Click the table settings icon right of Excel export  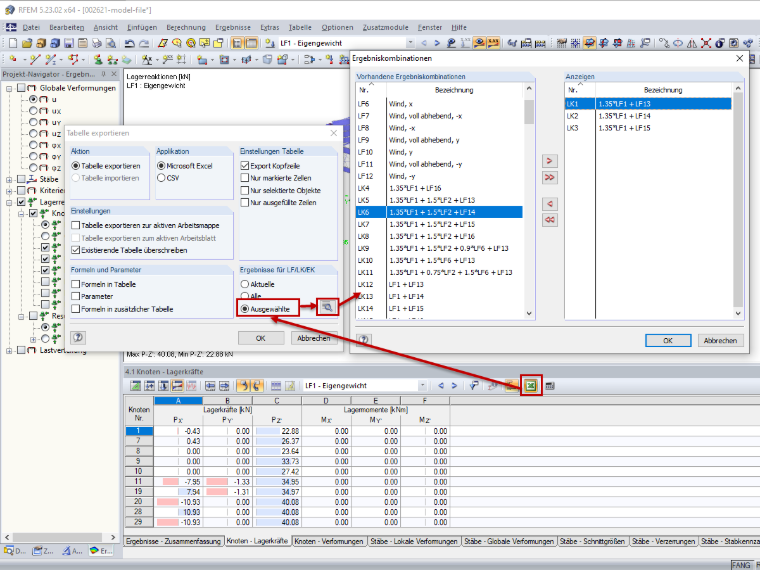point(550,386)
